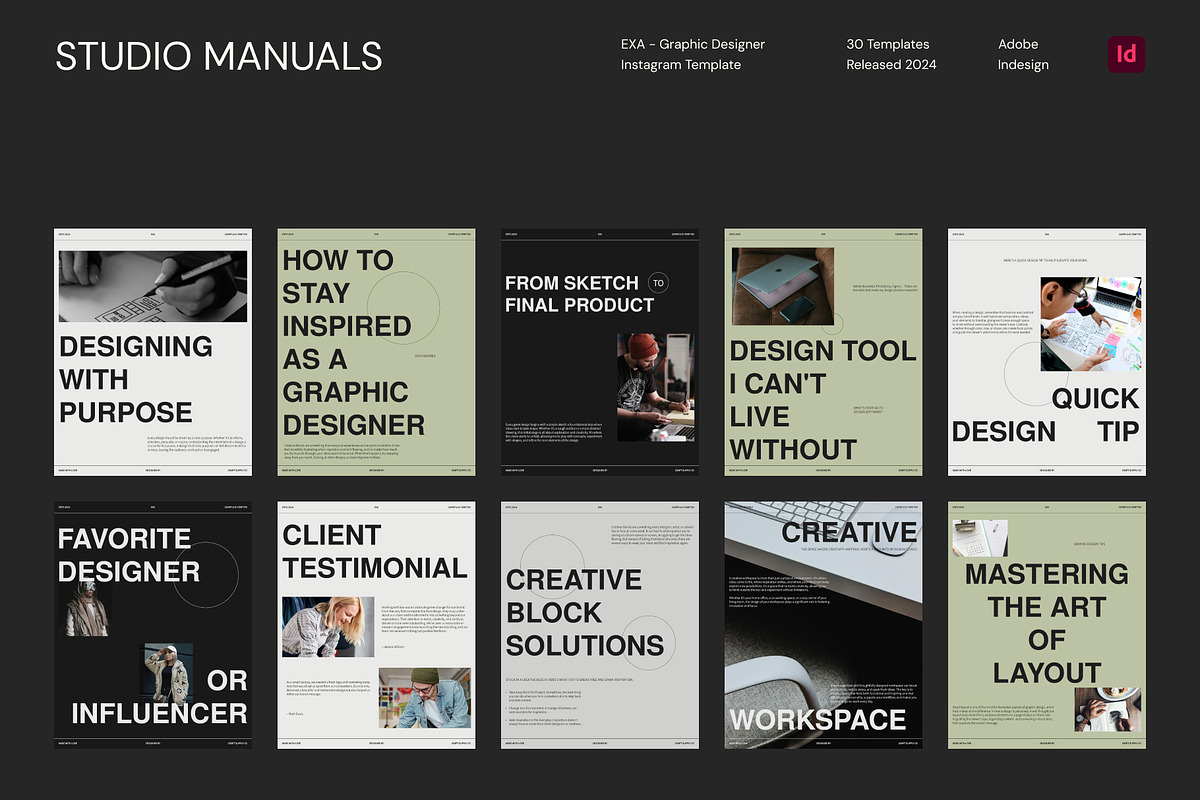Click the Adobe InDesign Id icon
The width and height of the screenshot is (1200, 800).
click(x=1126, y=54)
